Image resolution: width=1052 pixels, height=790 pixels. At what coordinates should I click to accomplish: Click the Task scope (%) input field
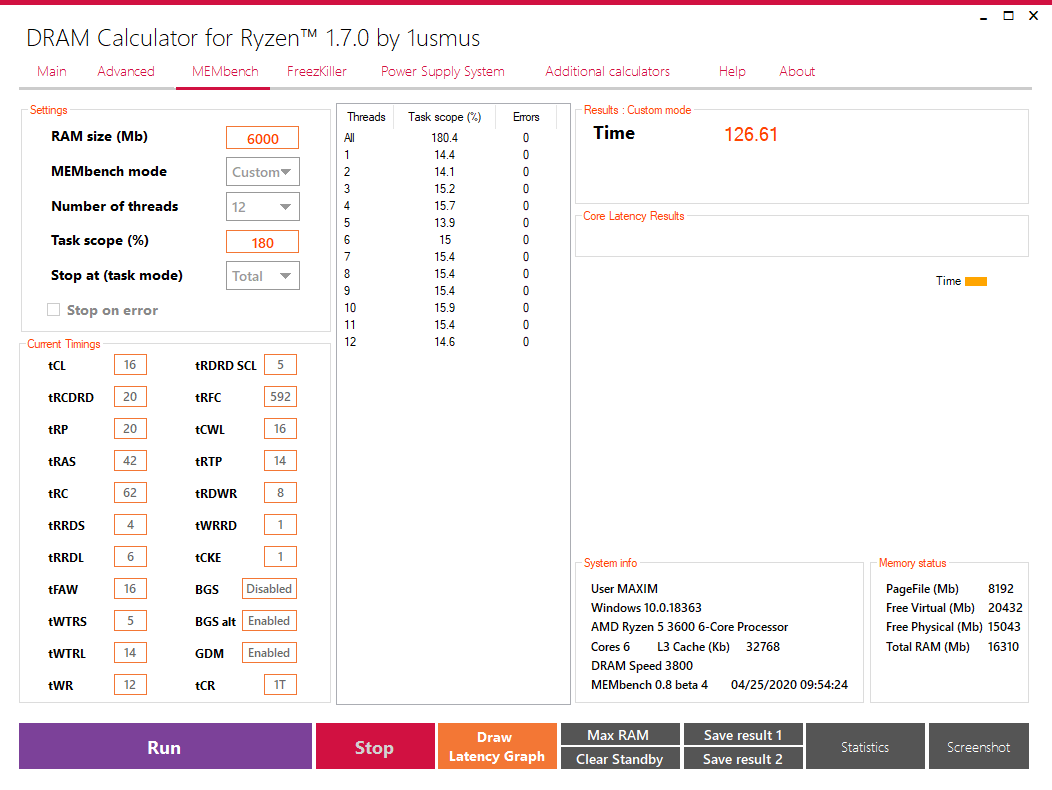262,242
